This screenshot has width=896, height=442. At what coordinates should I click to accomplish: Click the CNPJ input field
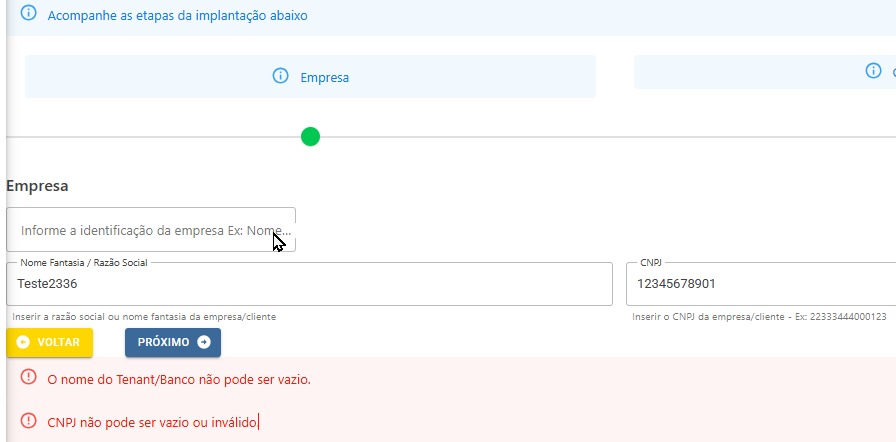point(761,284)
